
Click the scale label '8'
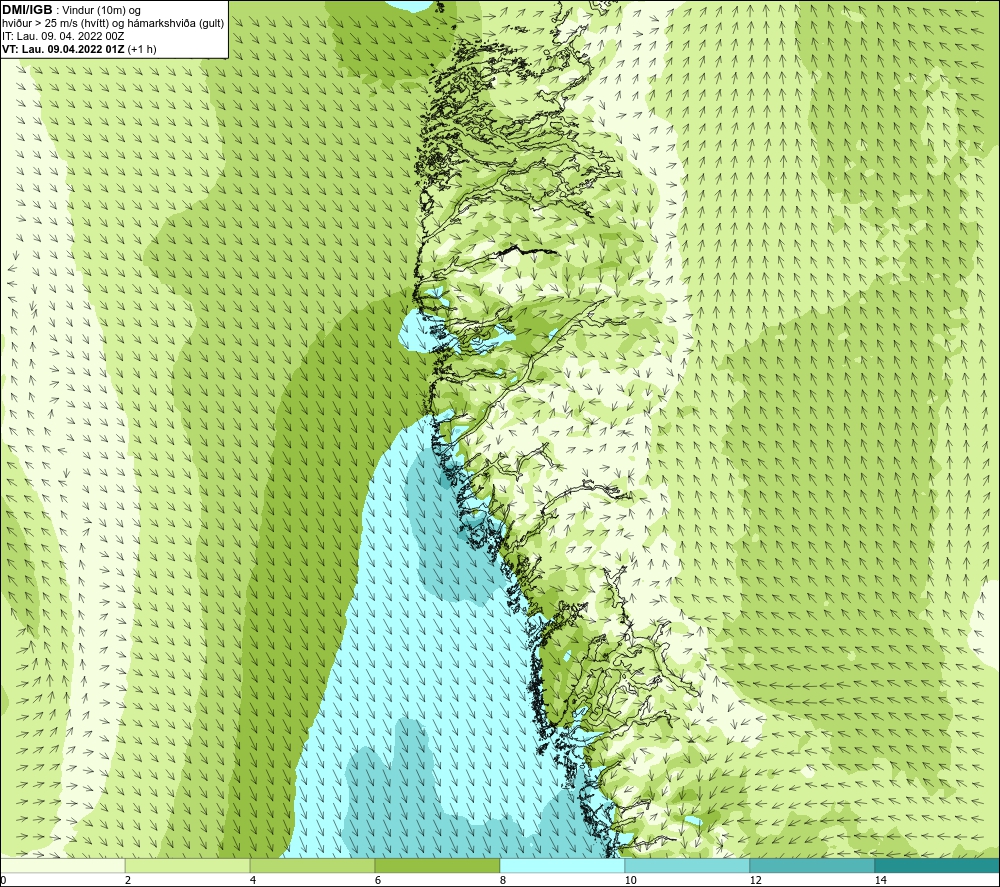[x=503, y=881]
